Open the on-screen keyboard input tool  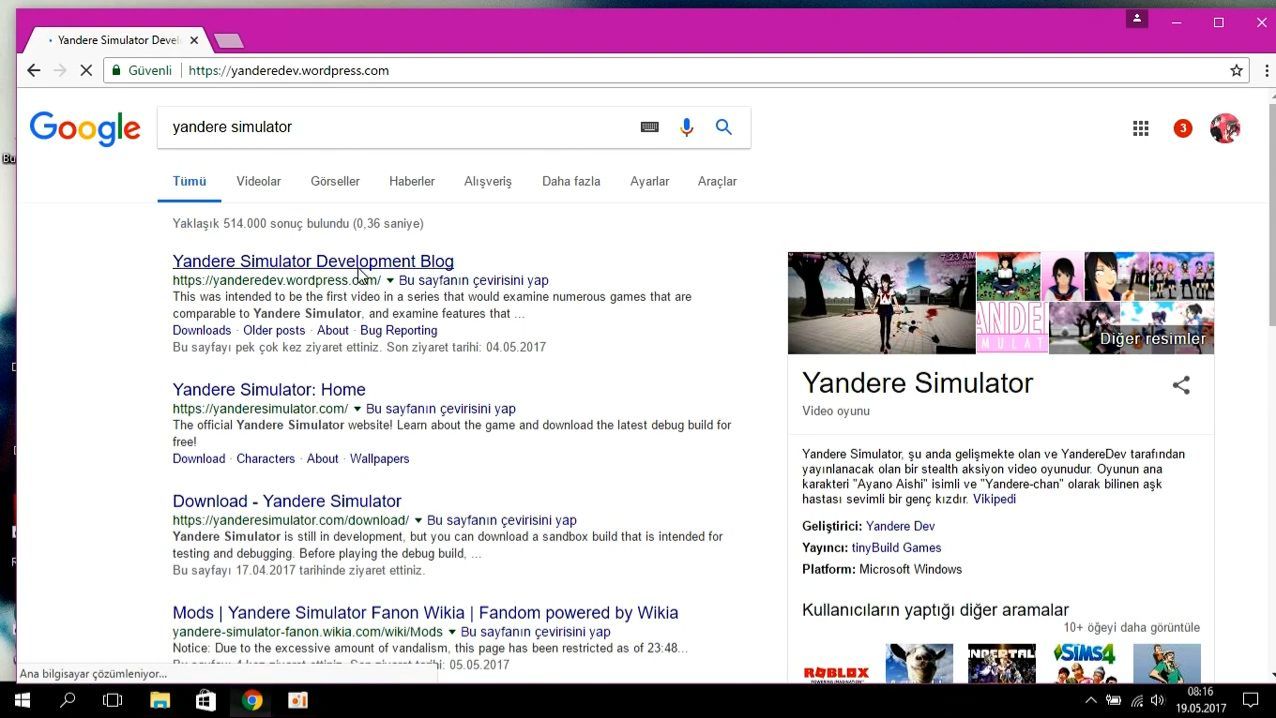tap(650, 127)
